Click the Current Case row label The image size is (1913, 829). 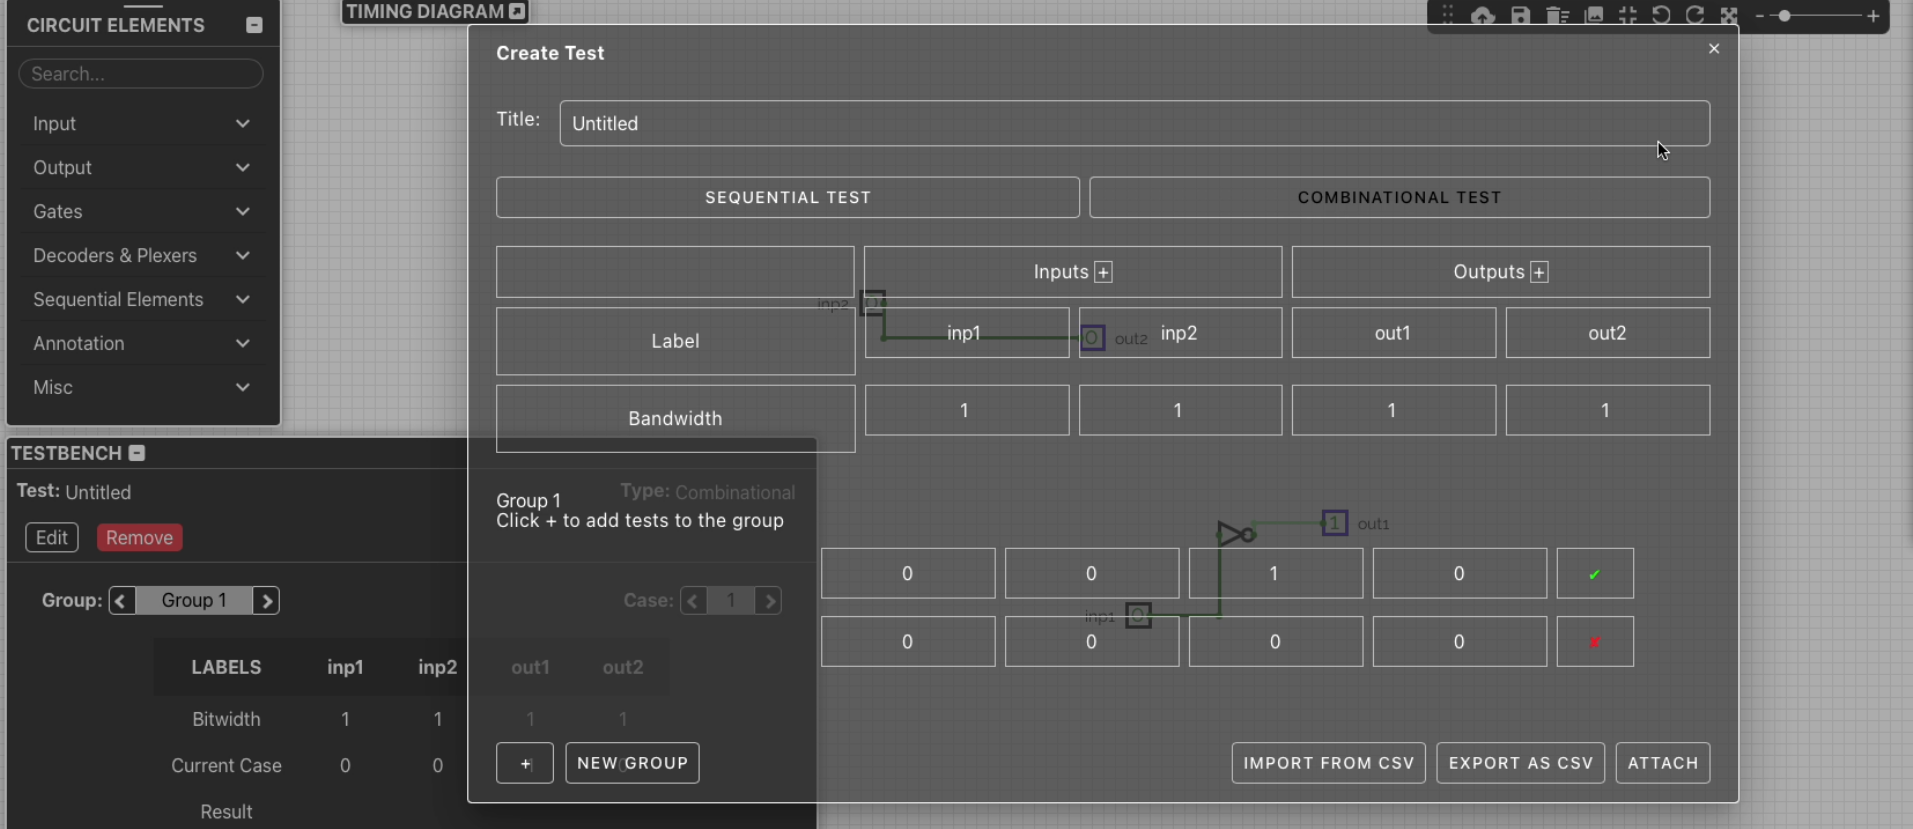click(x=226, y=765)
